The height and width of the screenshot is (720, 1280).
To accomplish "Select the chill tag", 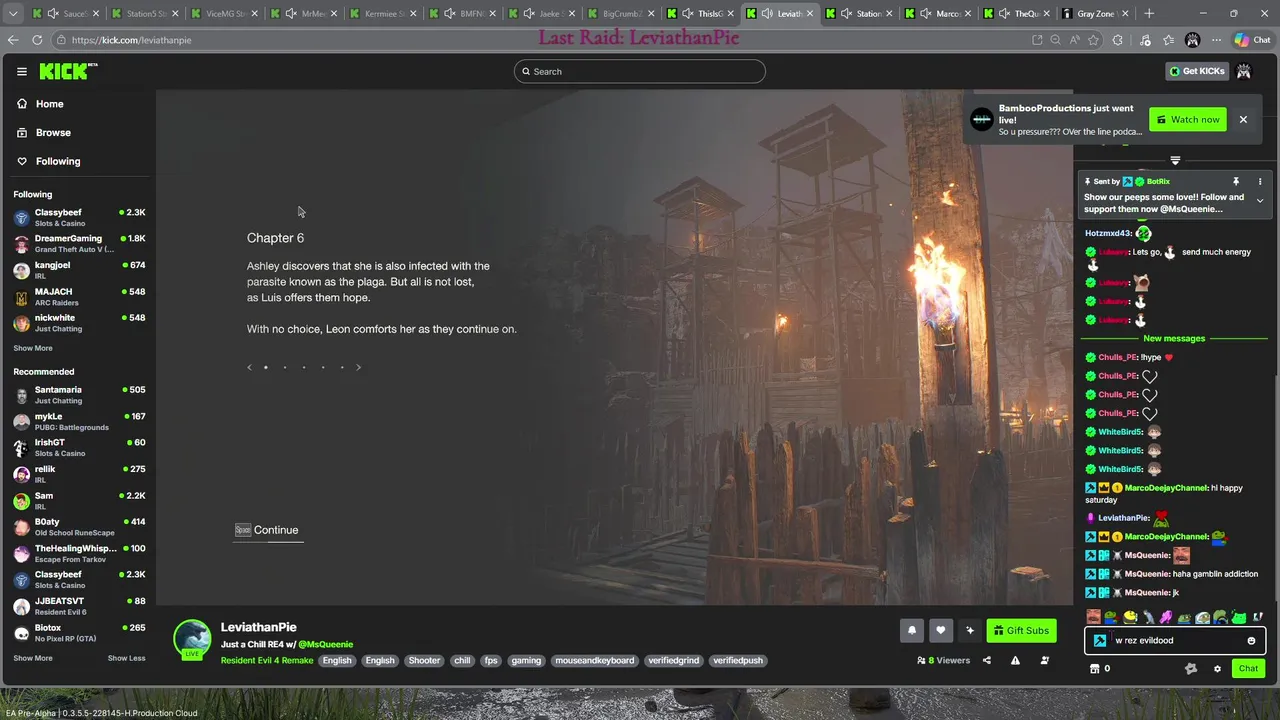I will [462, 660].
